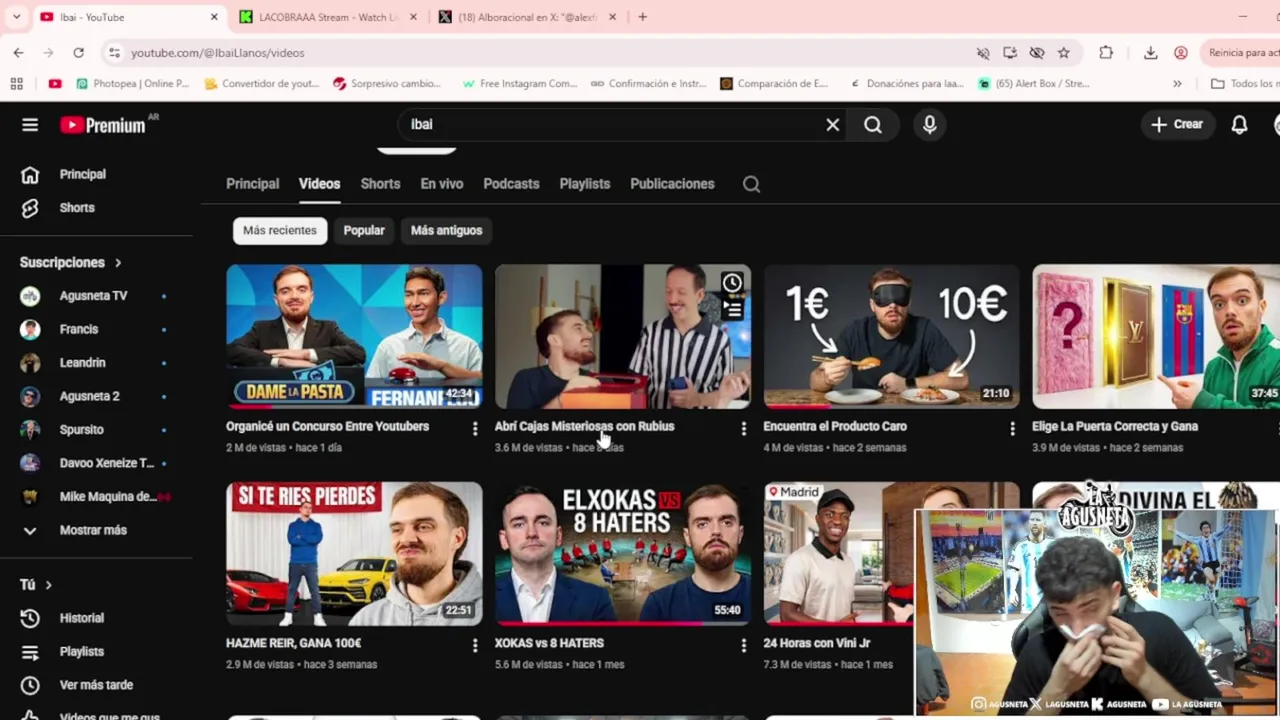The image size is (1280, 720).
Task: Bookmark this page with the star icon
Action: (x=1064, y=52)
